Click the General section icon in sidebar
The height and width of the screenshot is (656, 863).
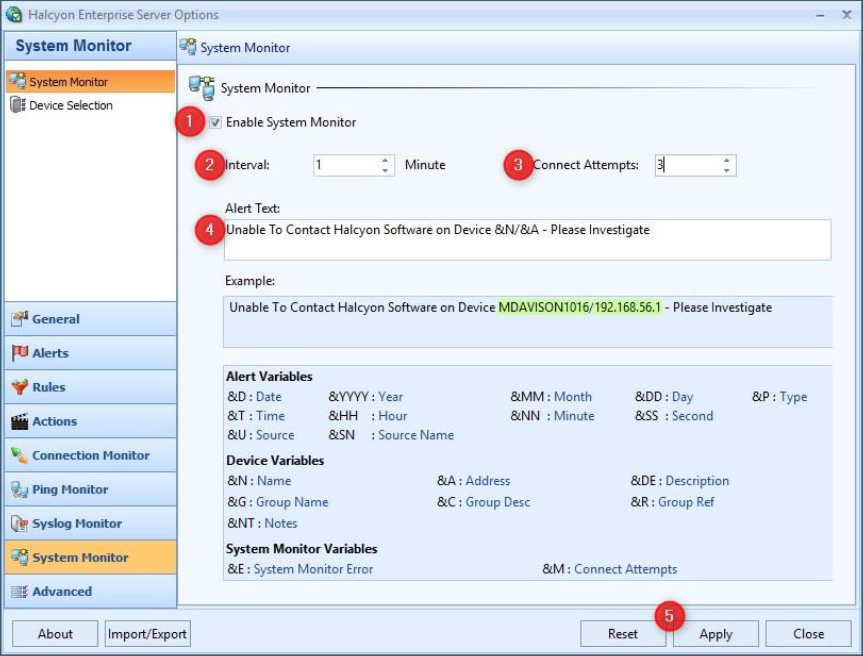point(19,319)
